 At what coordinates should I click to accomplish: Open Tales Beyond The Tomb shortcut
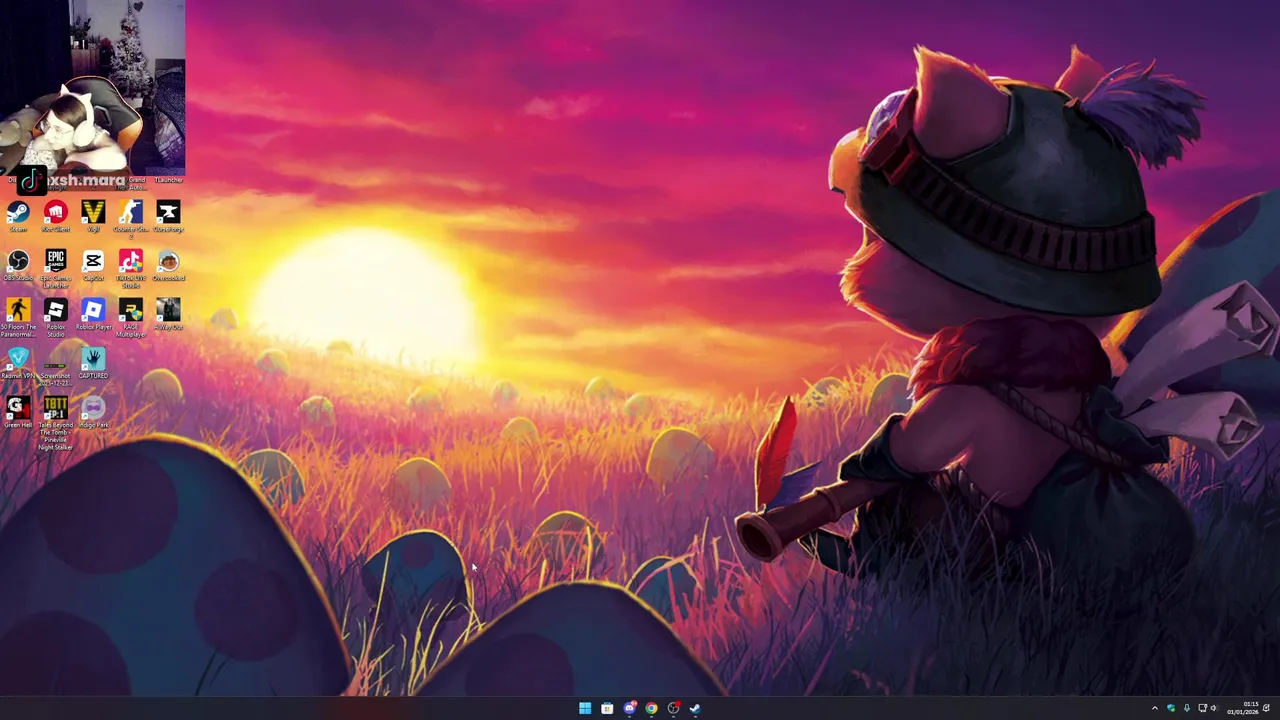click(55, 423)
